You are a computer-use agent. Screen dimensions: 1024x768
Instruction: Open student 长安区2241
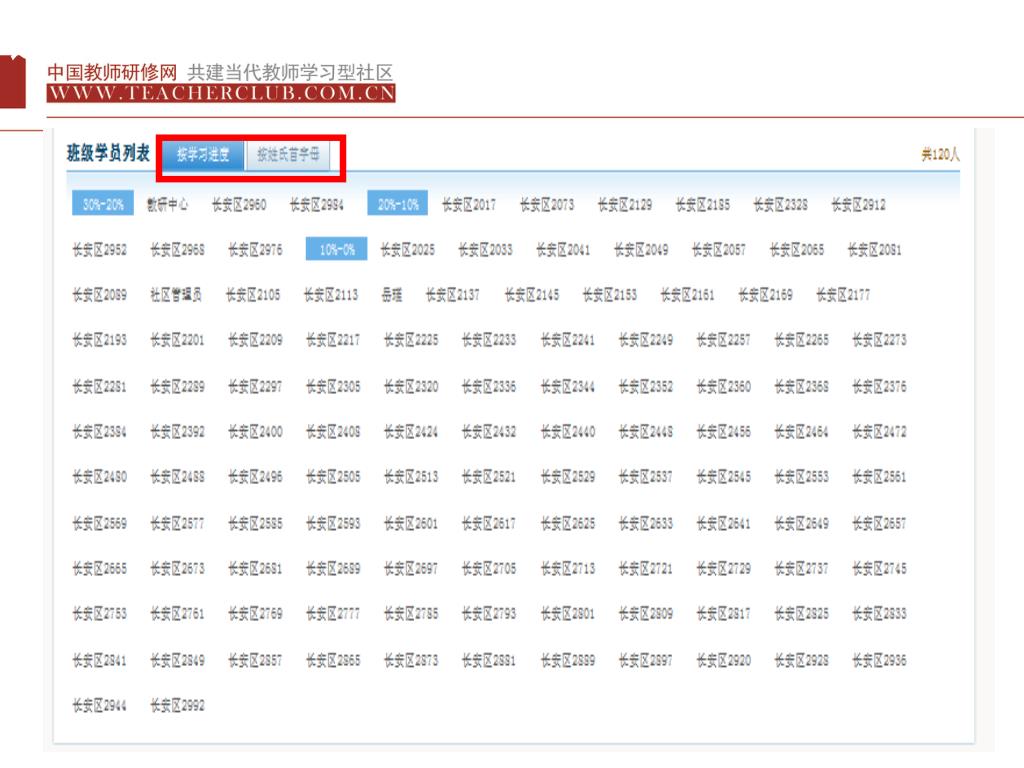pos(568,340)
